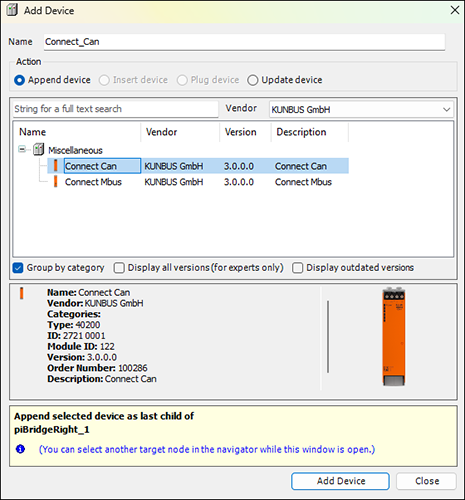Image resolution: width=465 pixels, height=500 pixels.
Task: Click the Miscellaneous category folder icon
Action: point(38,149)
